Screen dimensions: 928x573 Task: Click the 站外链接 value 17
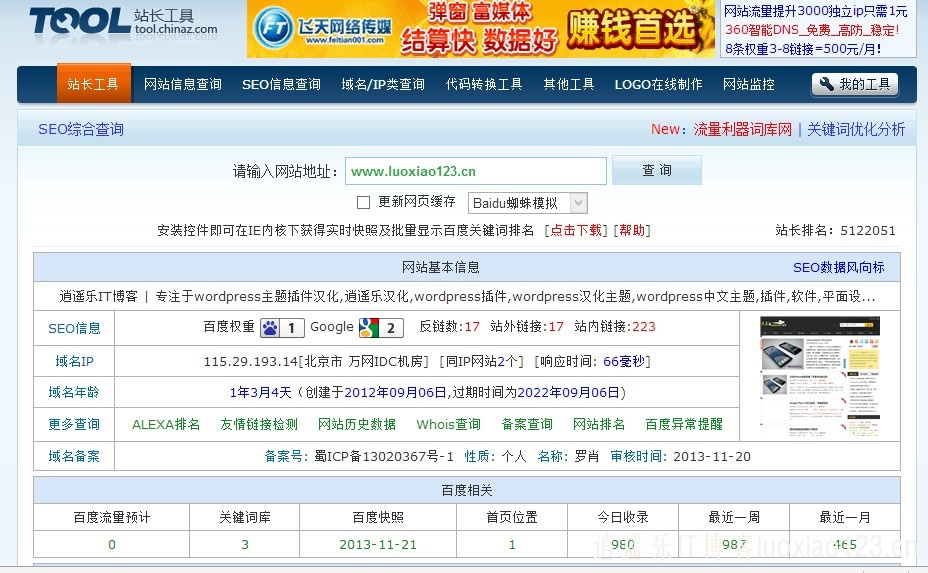click(x=556, y=327)
